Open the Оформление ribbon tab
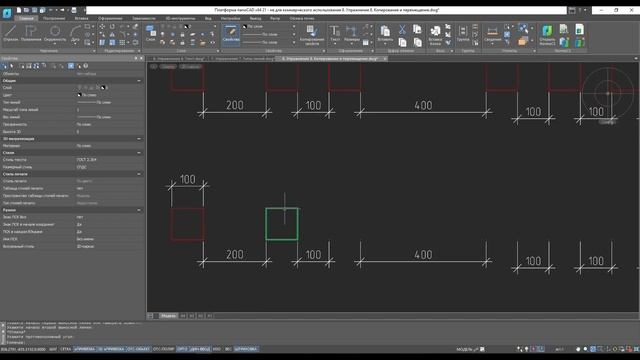The height and width of the screenshot is (360, 640). click(x=110, y=18)
